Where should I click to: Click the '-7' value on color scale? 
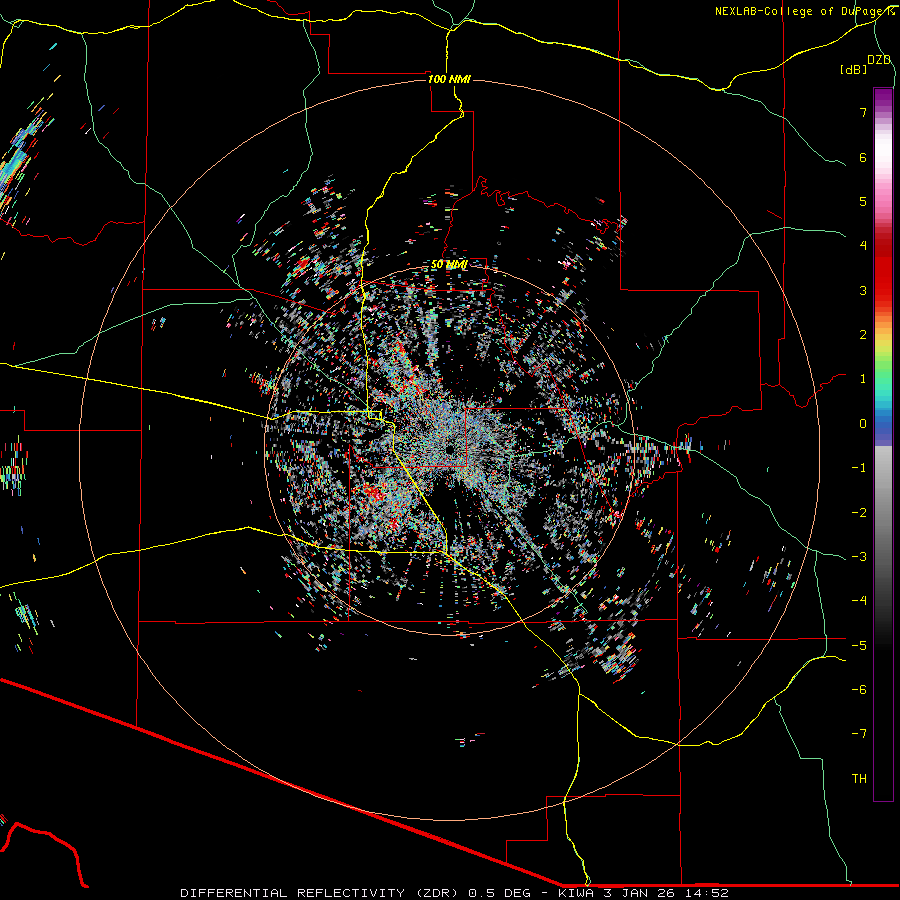pos(859,734)
